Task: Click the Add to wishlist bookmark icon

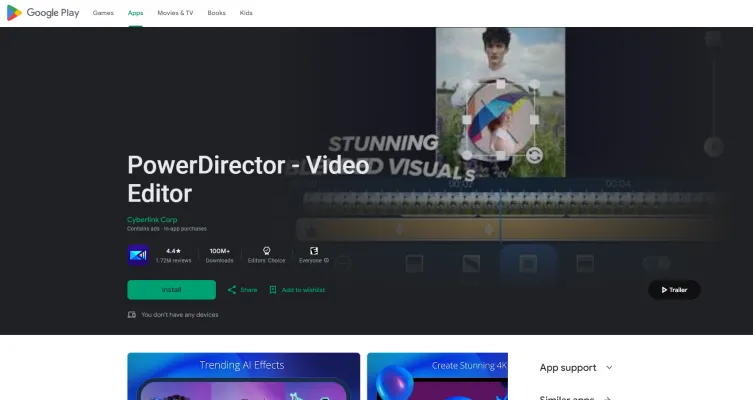Action: pyautogui.click(x=273, y=290)
